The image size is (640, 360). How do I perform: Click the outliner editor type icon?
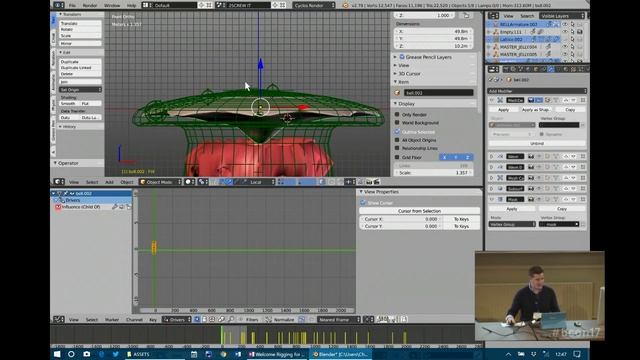[x=493, y=16]
